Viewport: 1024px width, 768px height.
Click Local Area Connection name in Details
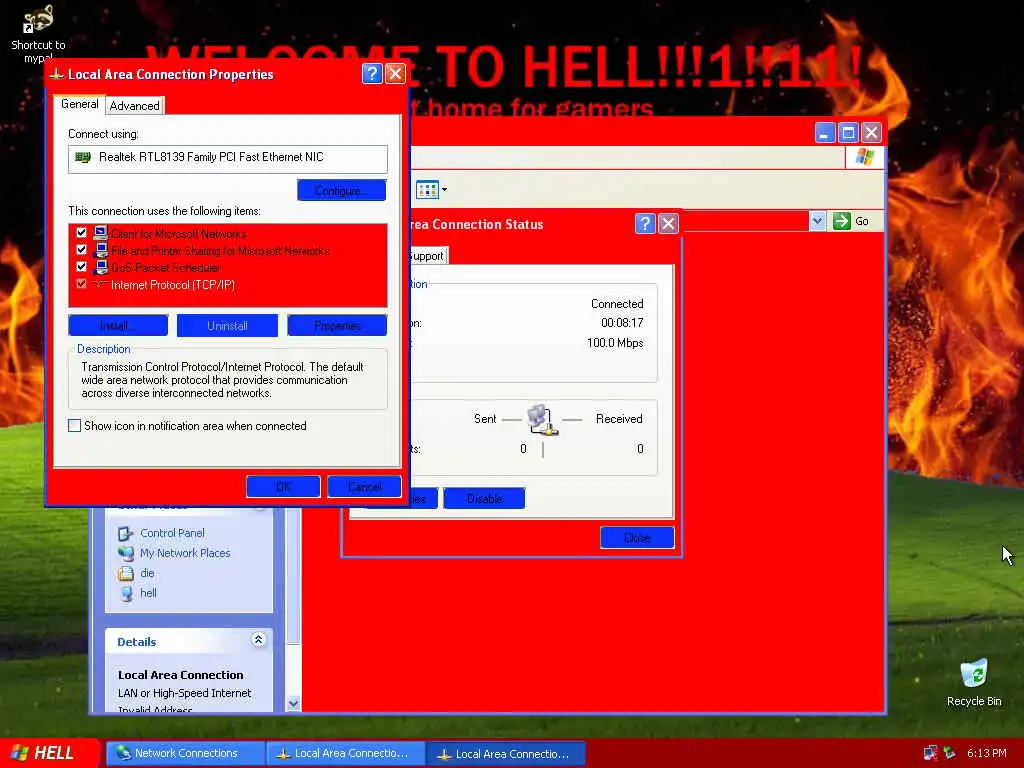[181, 675]
